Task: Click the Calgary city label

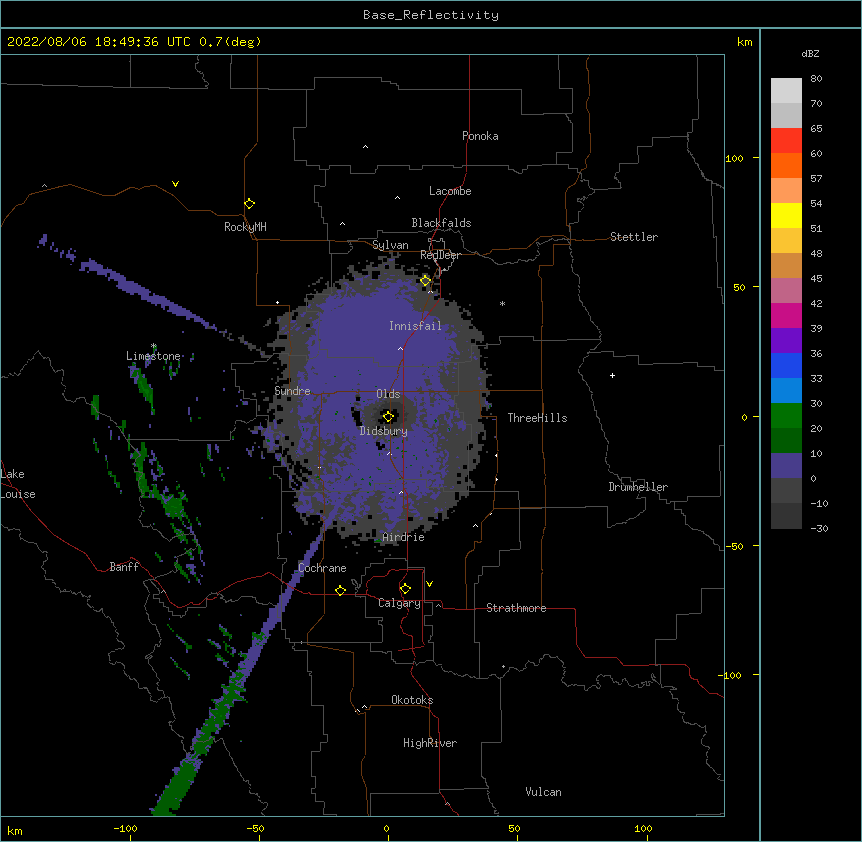Action: point(399,603)
